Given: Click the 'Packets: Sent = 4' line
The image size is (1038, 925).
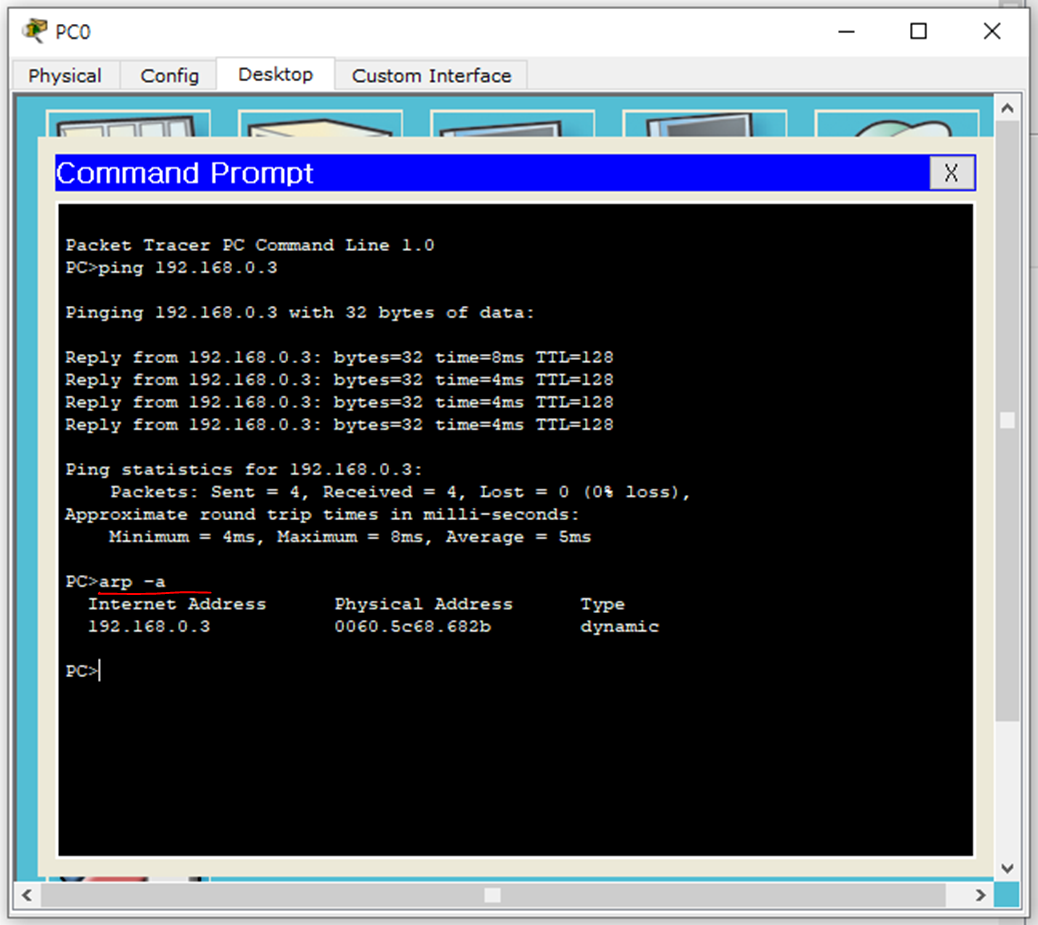Looking at the screenshot, I should point(400,492).
